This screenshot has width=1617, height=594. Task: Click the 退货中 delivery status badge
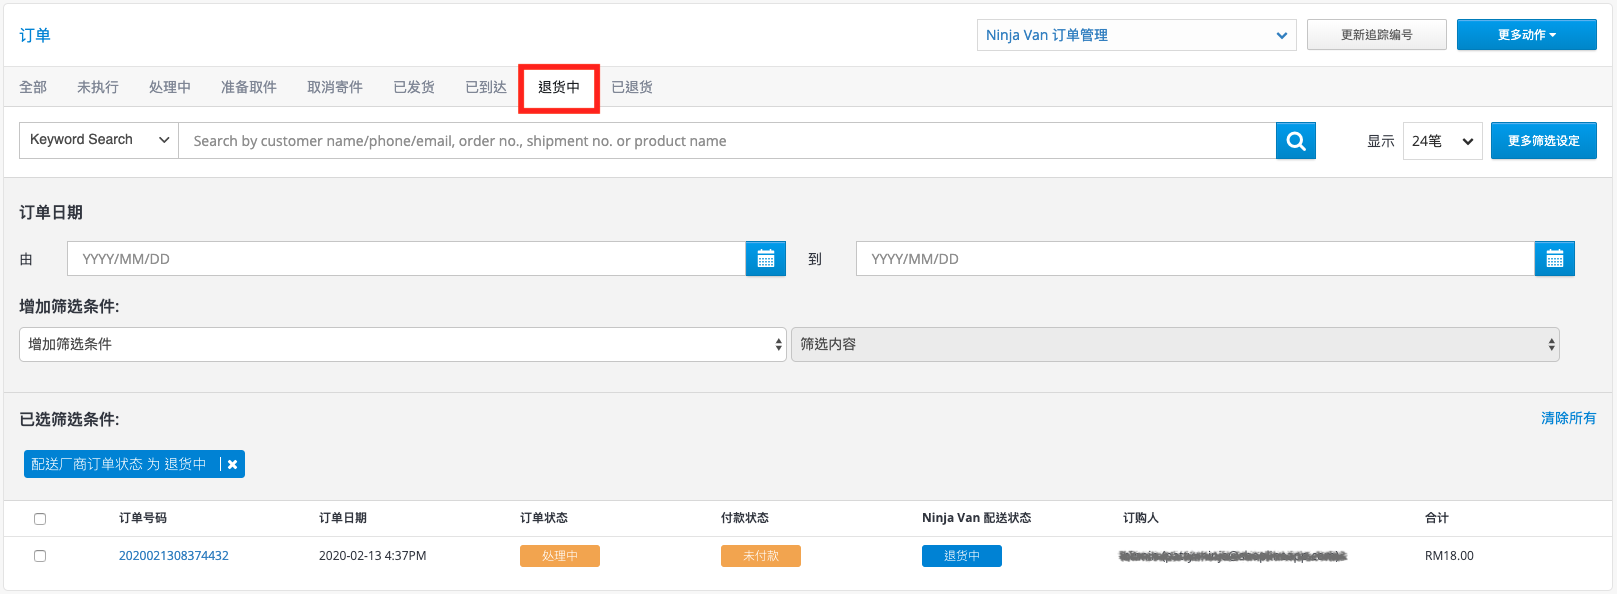tap(962, 556)
